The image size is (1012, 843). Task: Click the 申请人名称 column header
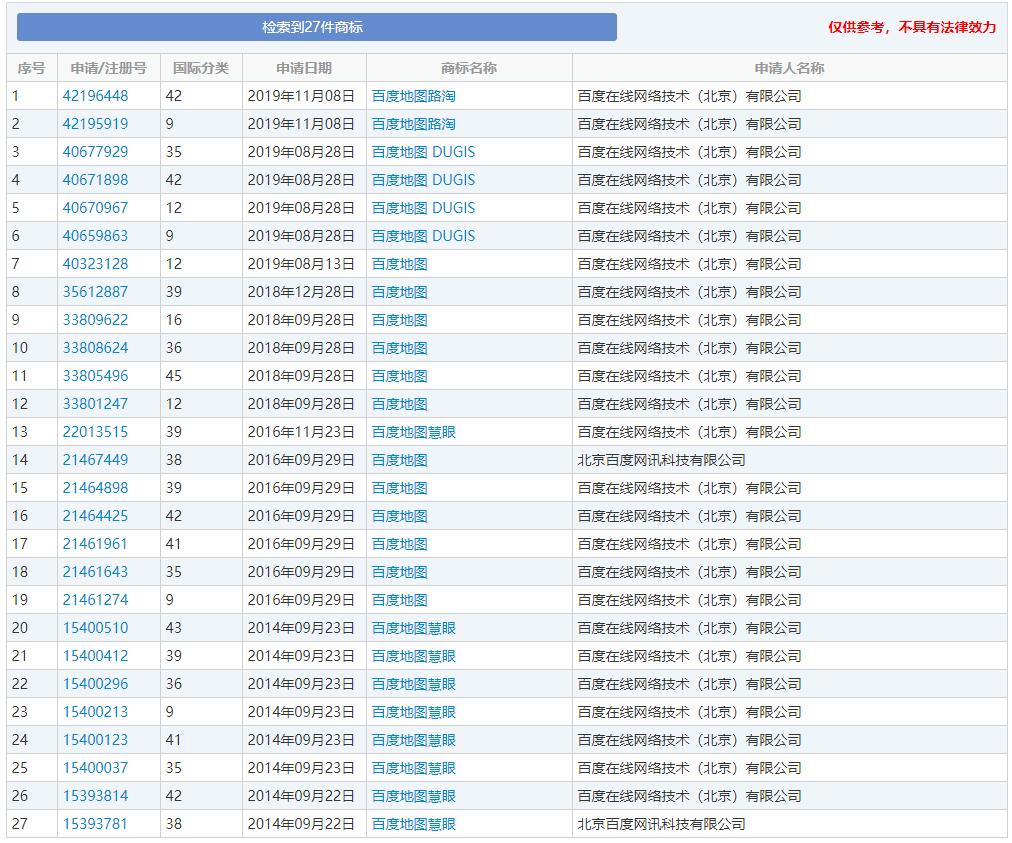click(789, 68)
